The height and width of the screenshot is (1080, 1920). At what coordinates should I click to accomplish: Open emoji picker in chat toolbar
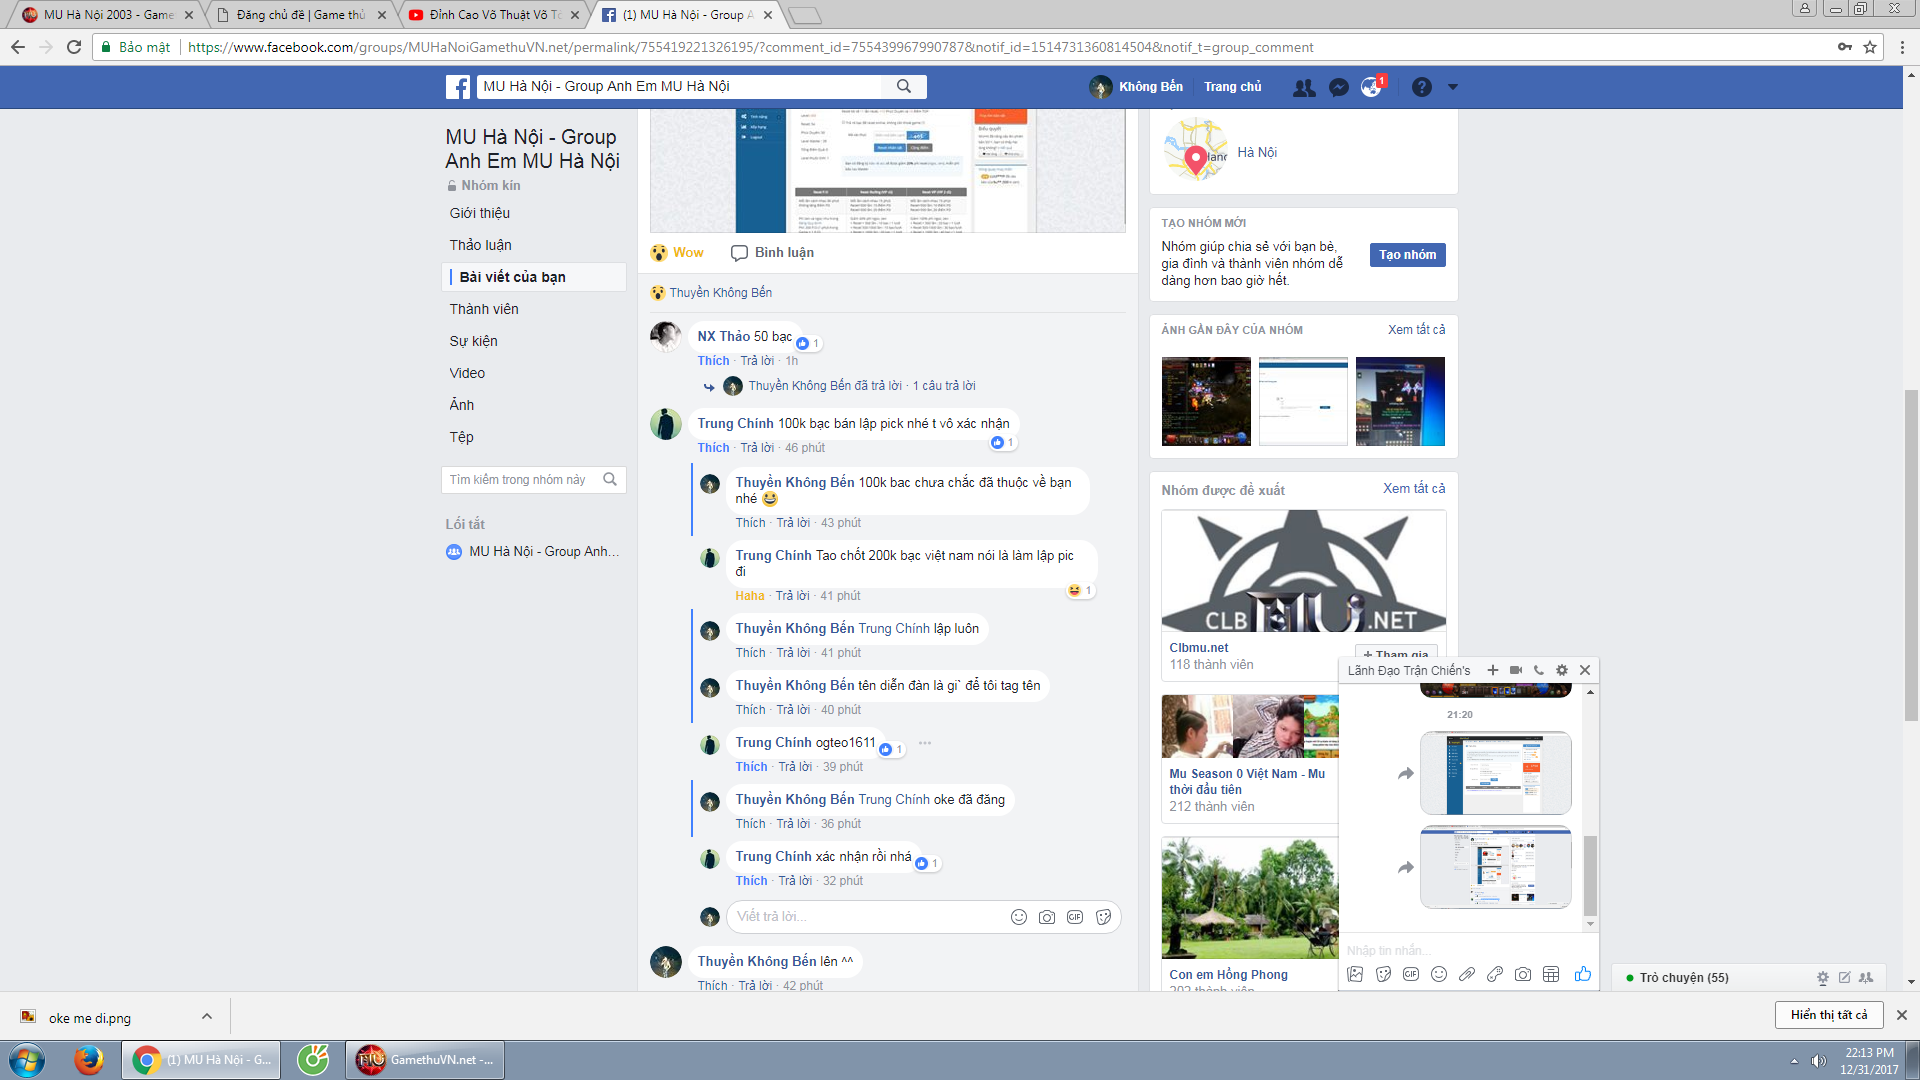tap(1439, 974)
